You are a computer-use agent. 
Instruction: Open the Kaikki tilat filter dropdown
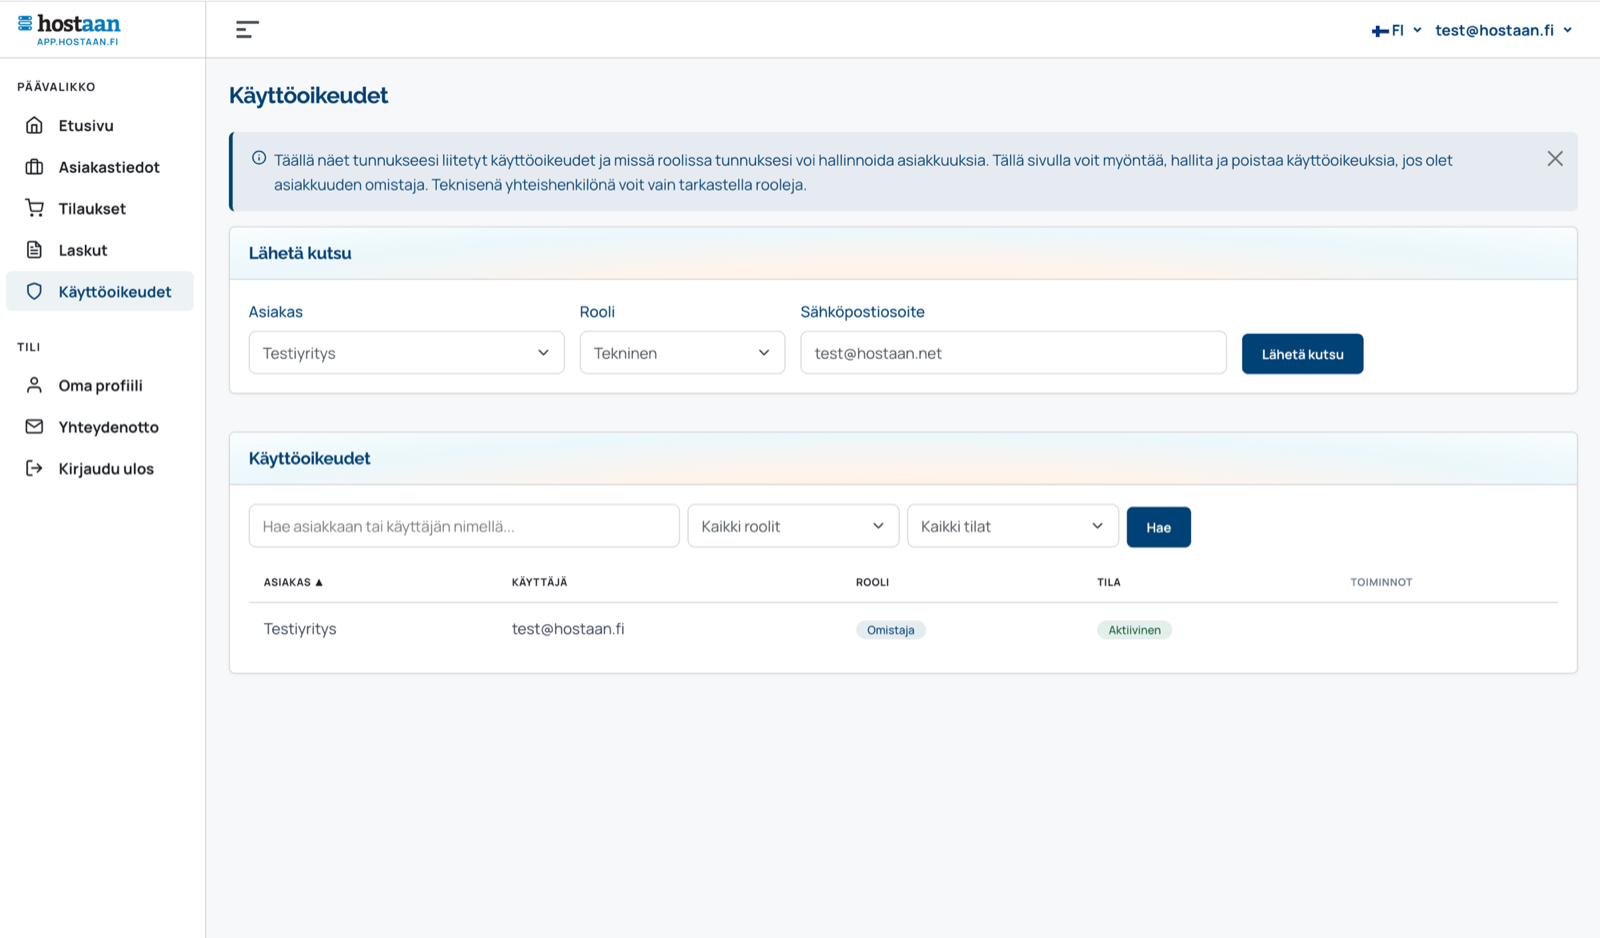click(1012, 526)
